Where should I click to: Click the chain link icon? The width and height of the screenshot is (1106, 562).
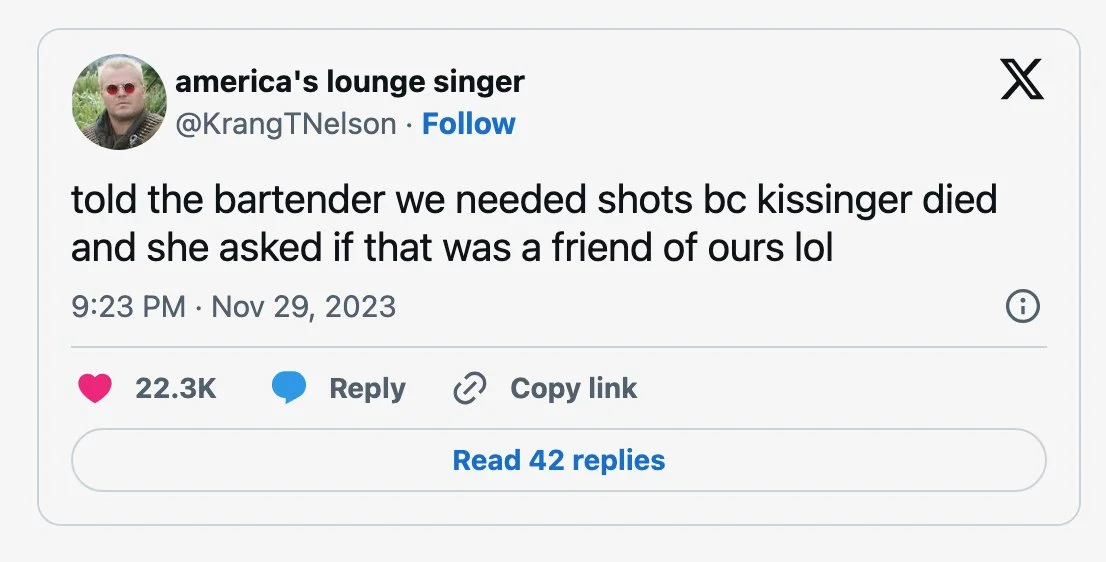coord(468,389)
